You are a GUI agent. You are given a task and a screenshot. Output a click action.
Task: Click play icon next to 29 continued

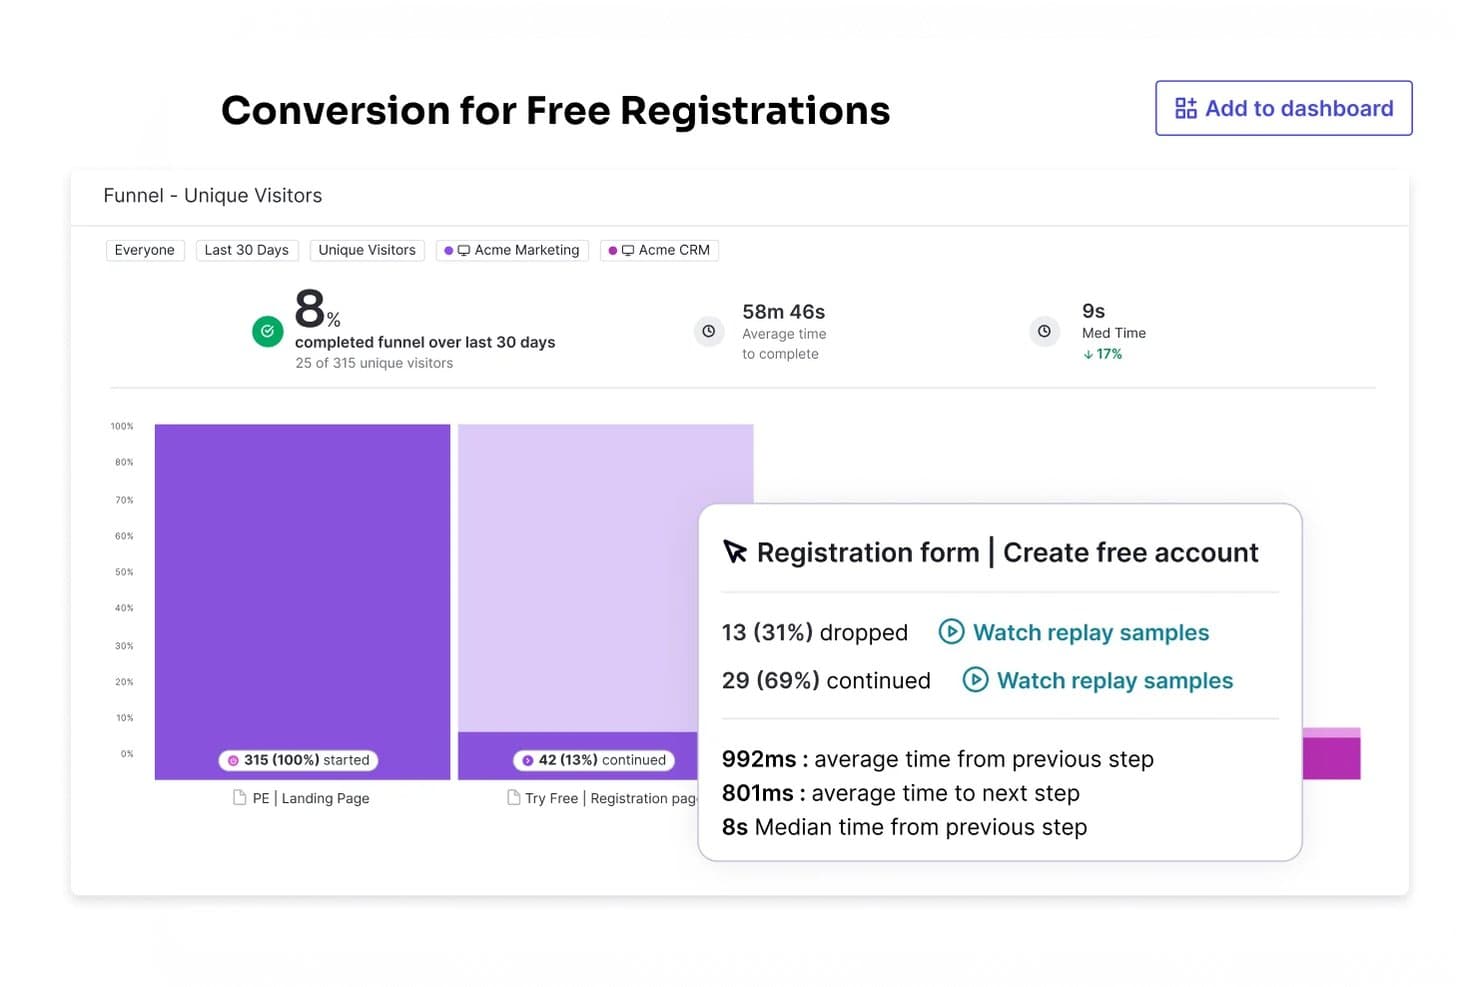click(975, 680)
